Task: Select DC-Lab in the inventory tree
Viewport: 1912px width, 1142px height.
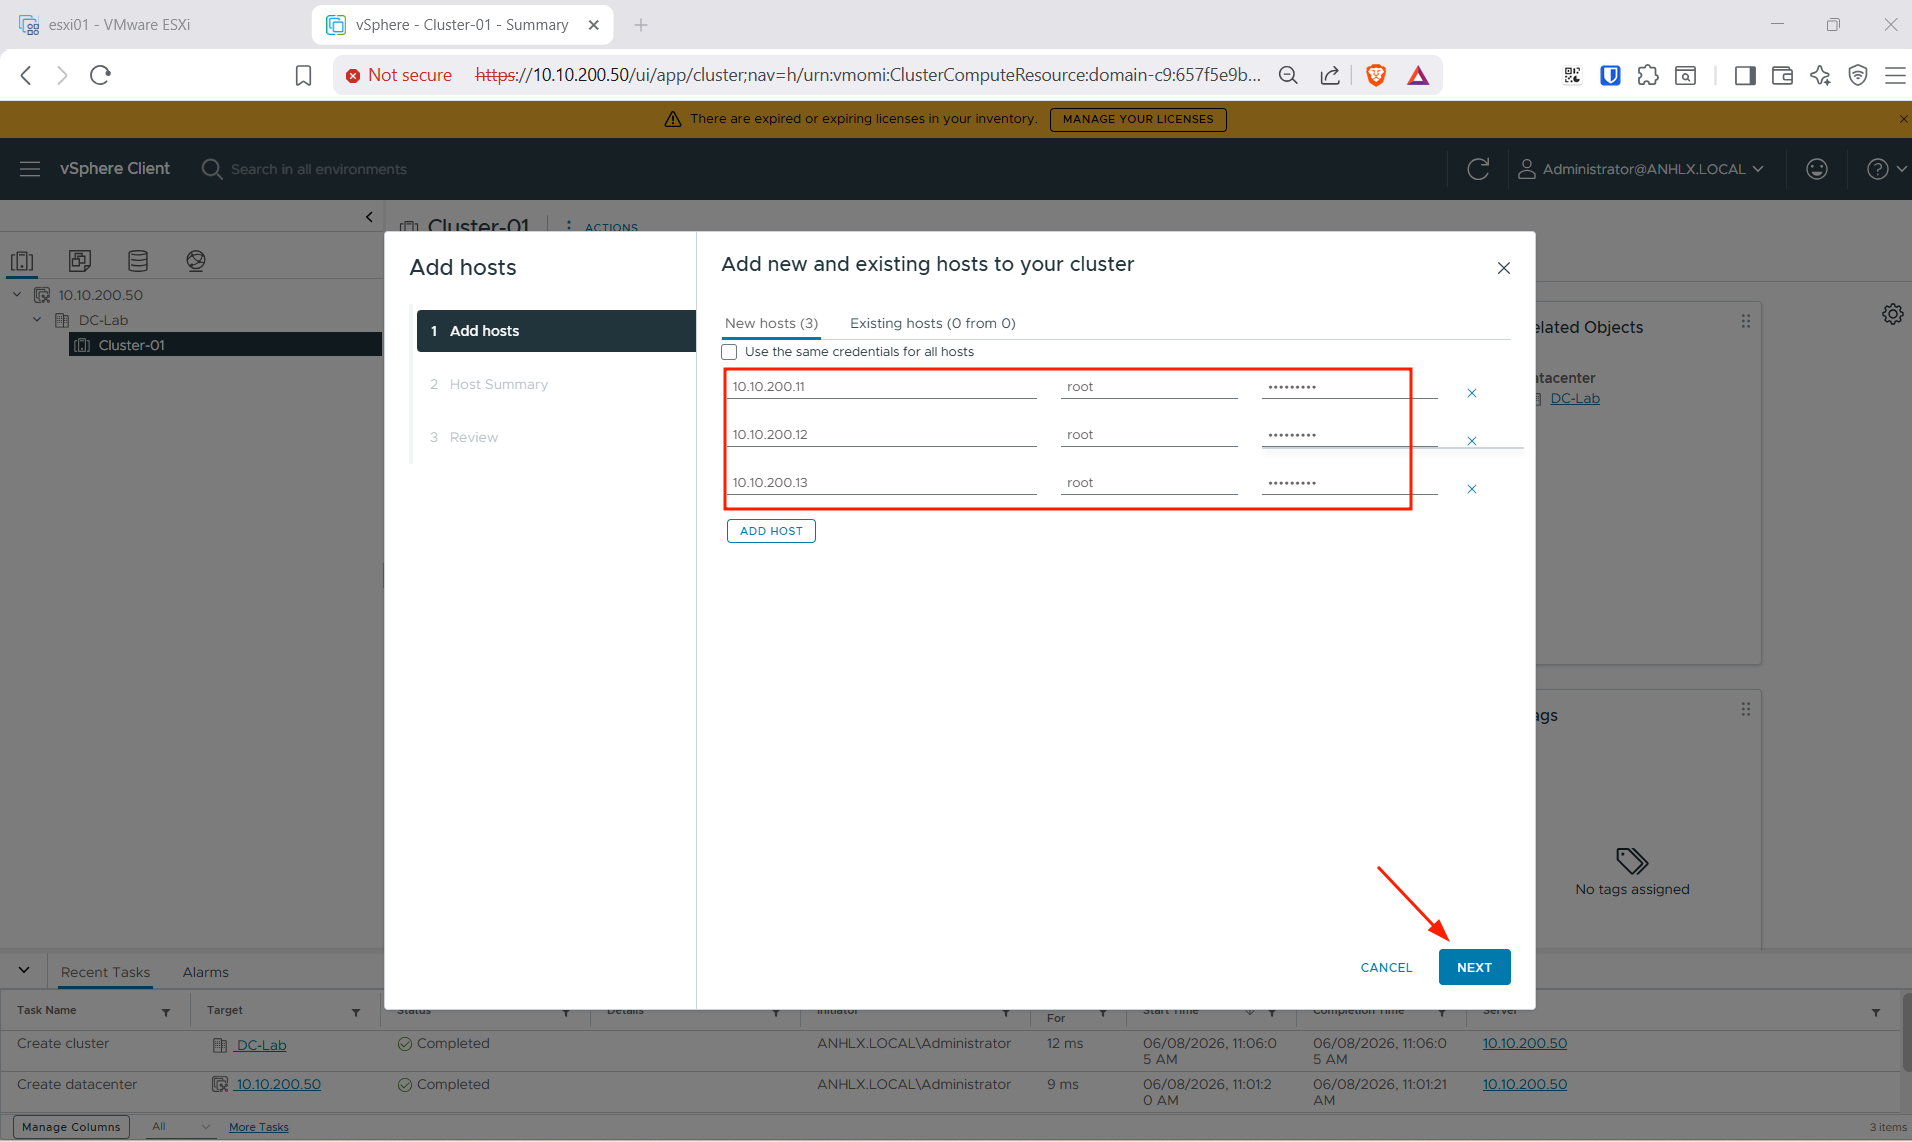Action: (103, 320)
